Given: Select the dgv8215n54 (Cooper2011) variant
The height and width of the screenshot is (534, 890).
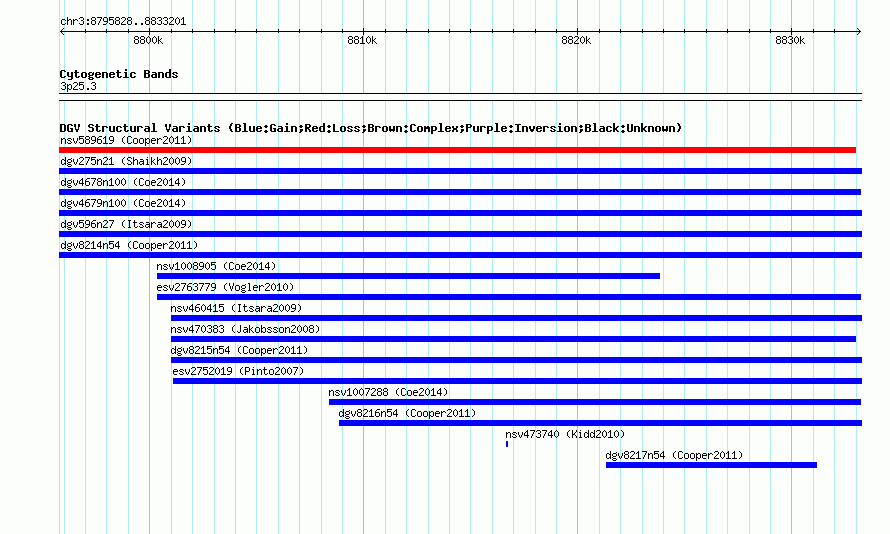Looking at the screenshot, I should click(x=516, y=360).
